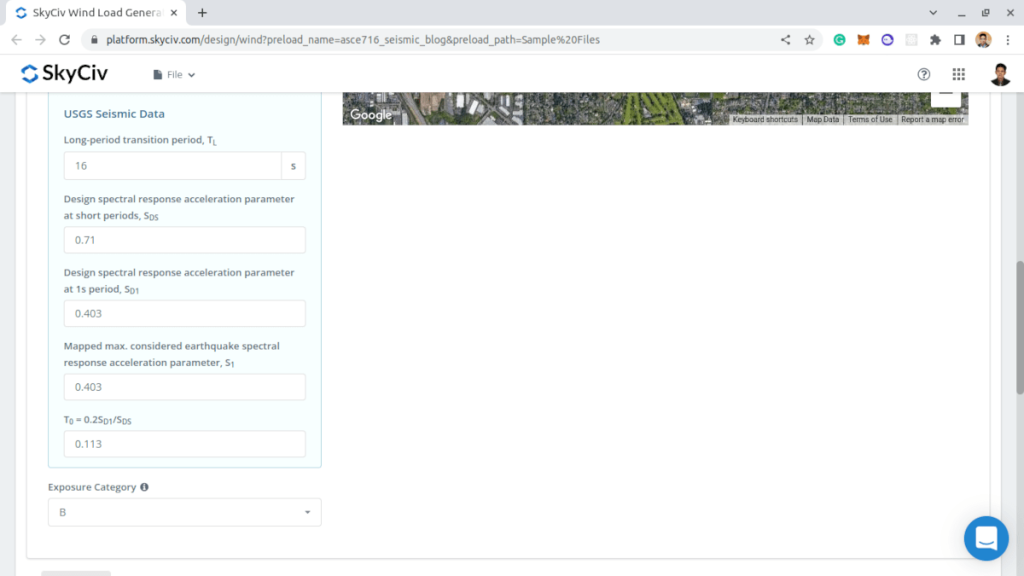Click the share this page icon
The image size is (1024, 576).
click(785, 40)
